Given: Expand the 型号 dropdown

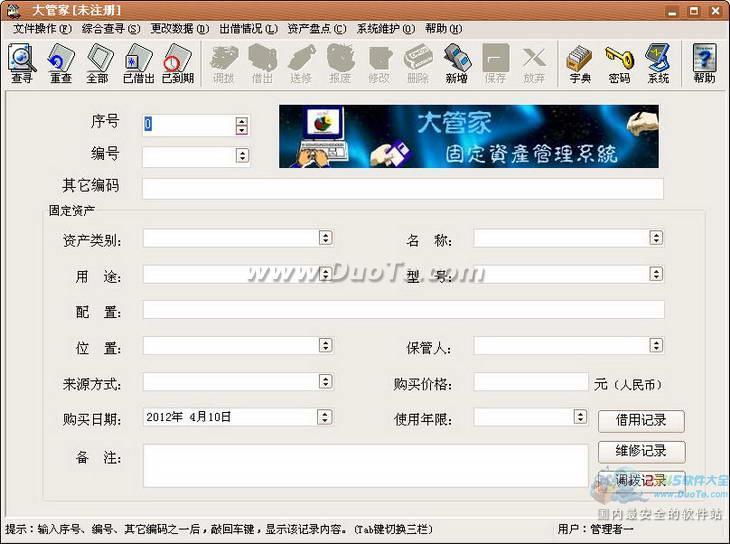Looking at the screenshot, I should pyautogui.click(x=656, y=274).
